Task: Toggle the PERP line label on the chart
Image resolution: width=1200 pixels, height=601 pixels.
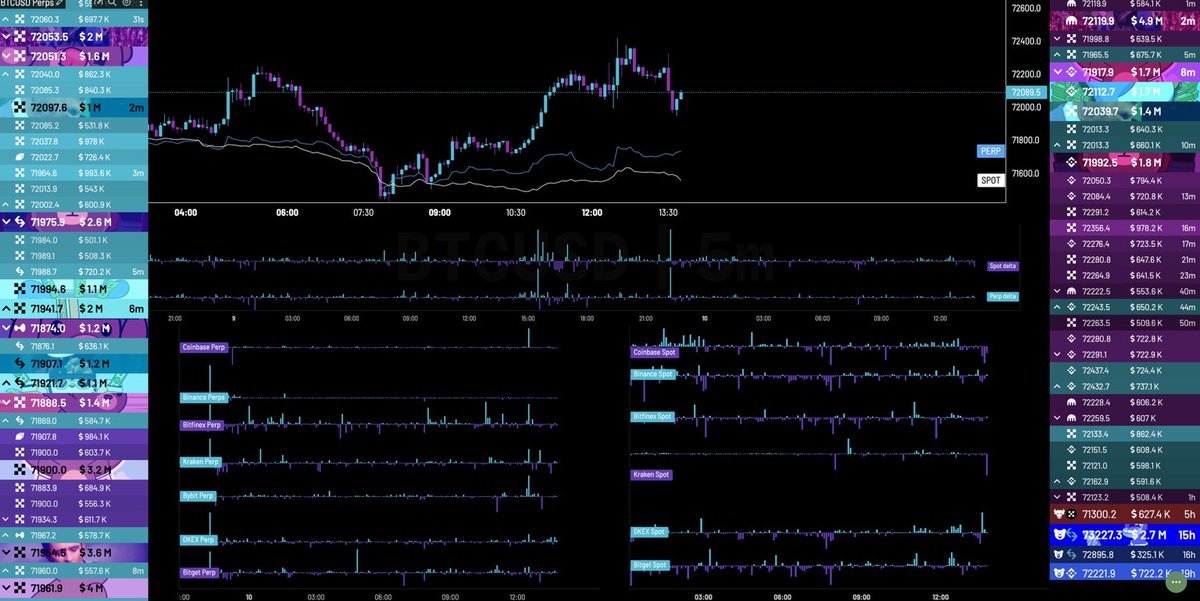Action: tap(990, 151)
